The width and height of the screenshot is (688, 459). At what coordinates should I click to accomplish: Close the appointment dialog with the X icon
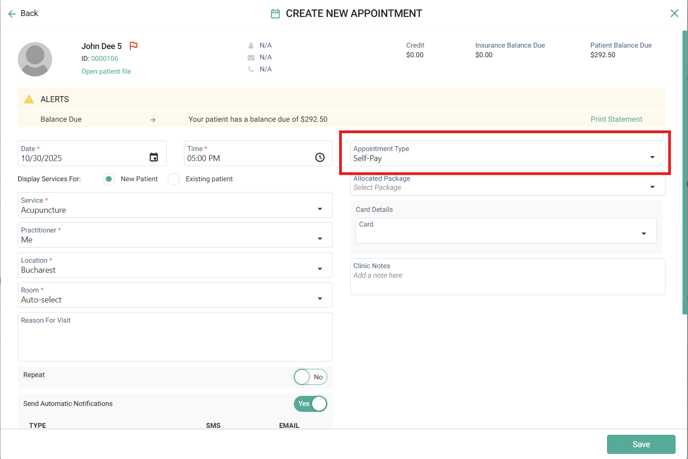pos(674,13)
